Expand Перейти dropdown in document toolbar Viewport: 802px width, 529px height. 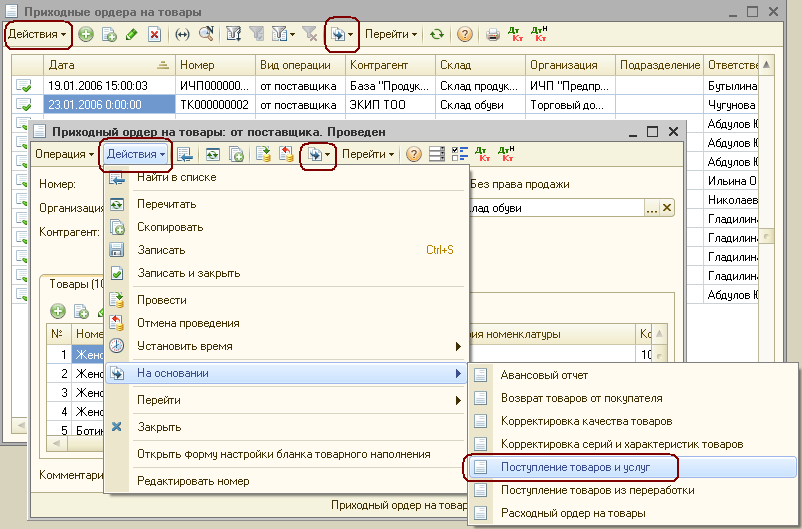368,155
